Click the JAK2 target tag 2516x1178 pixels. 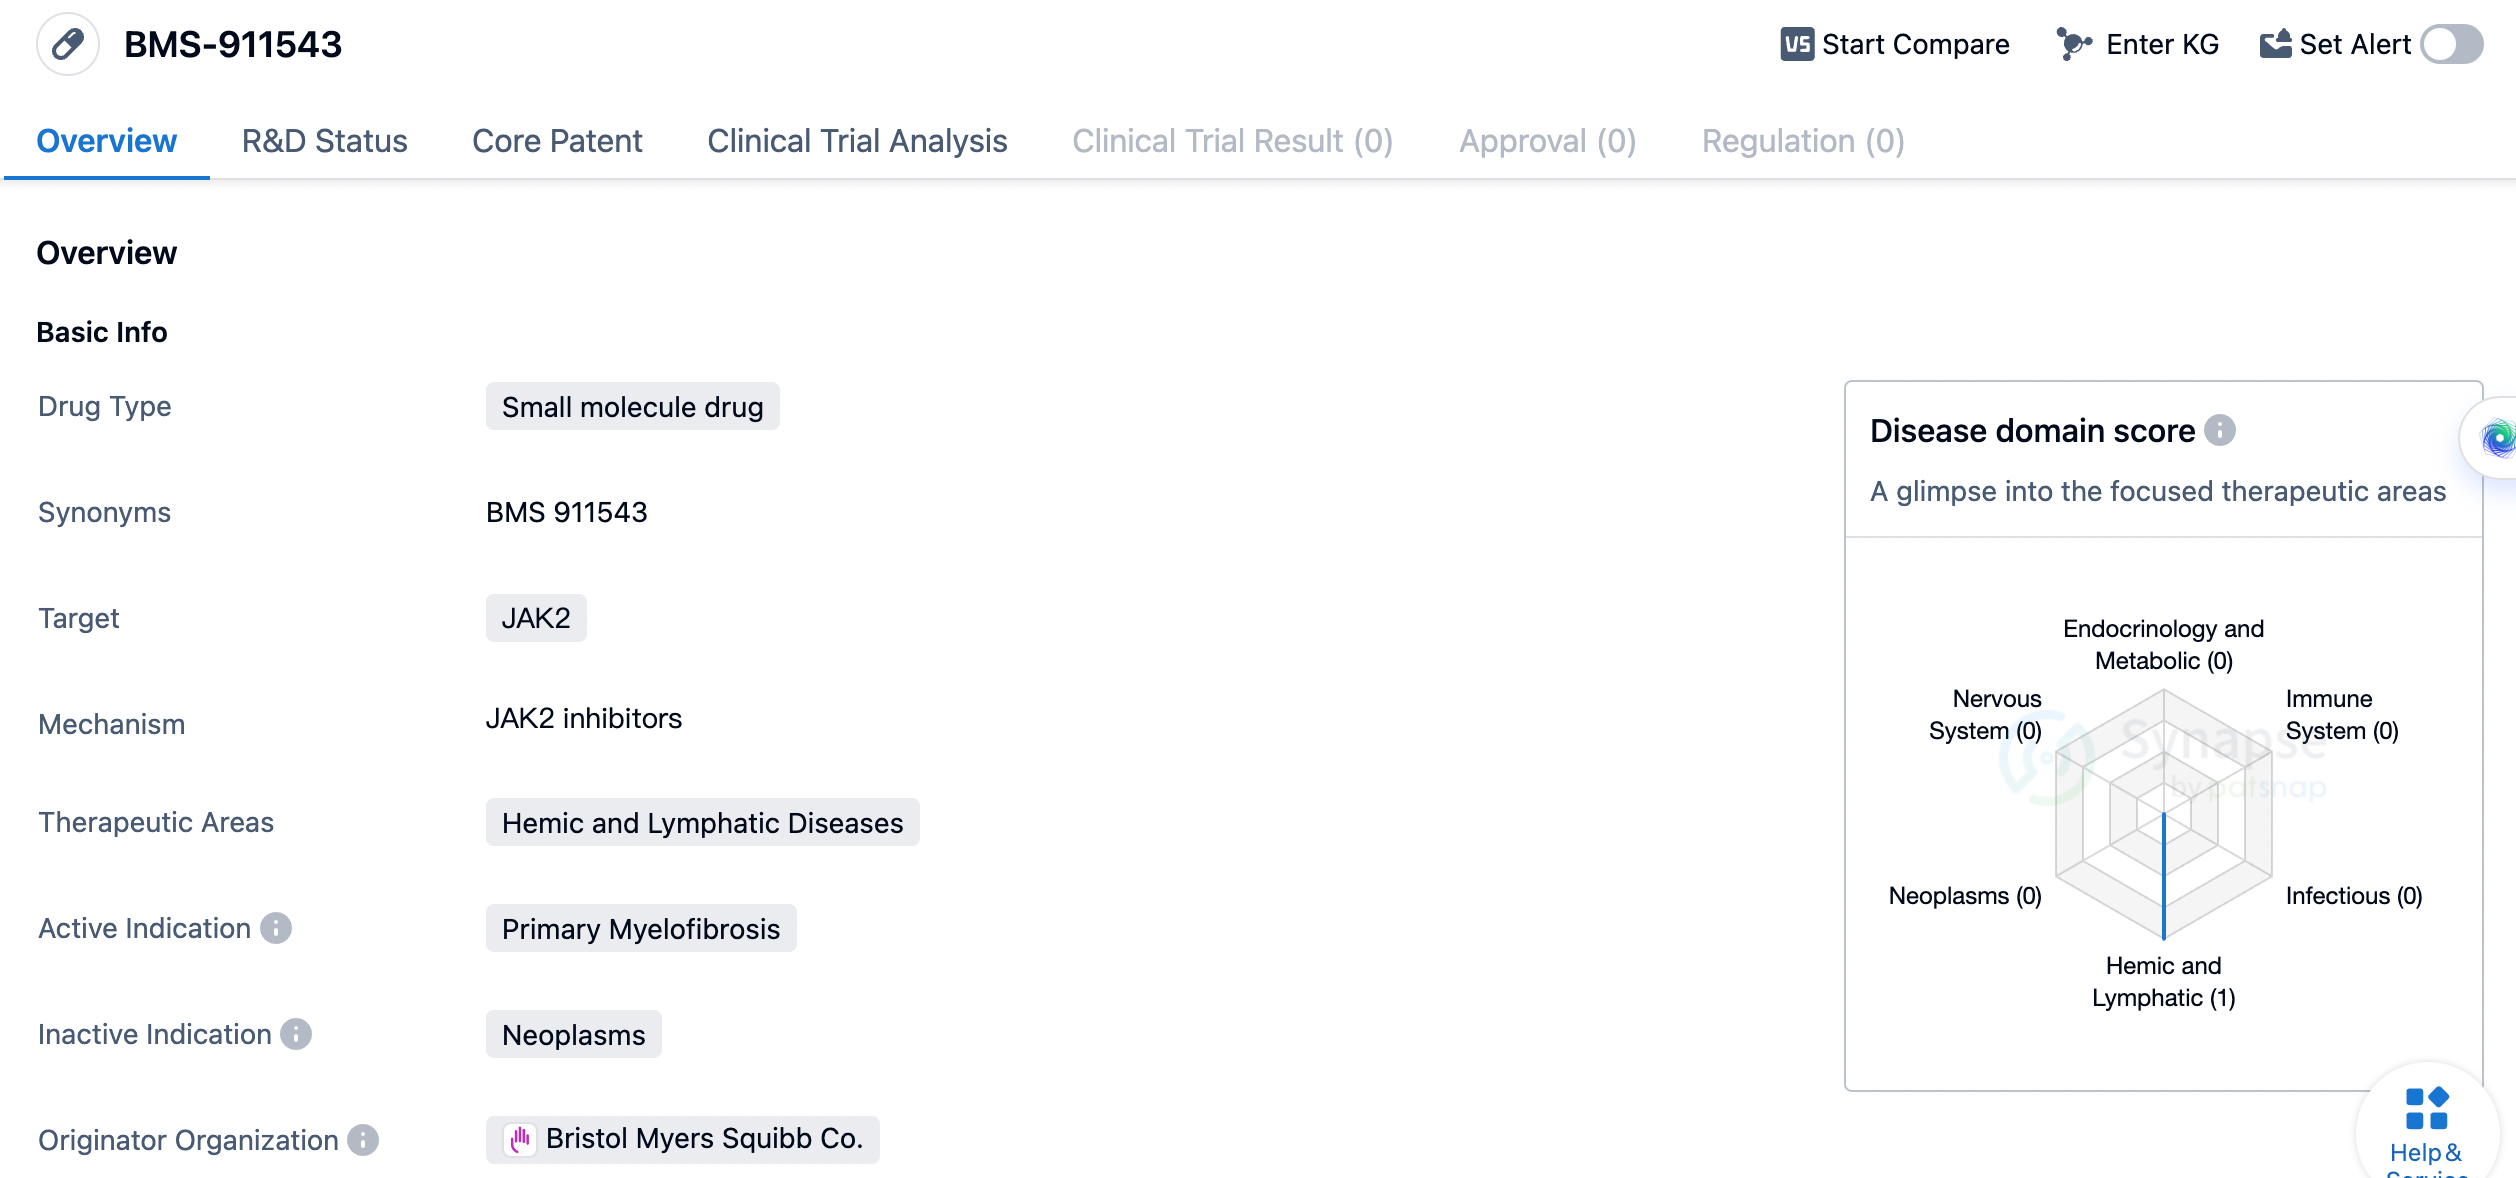(536, 618)
